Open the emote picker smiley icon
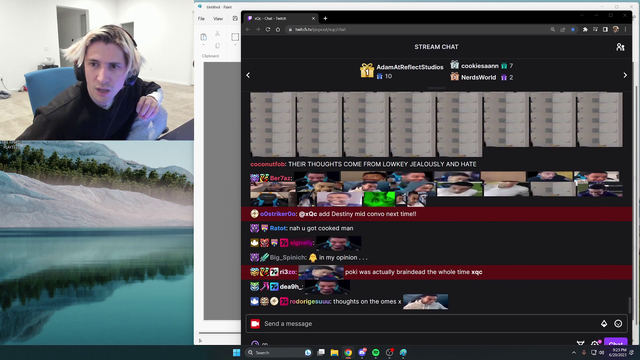640x360 pixels. pos(618,324)
